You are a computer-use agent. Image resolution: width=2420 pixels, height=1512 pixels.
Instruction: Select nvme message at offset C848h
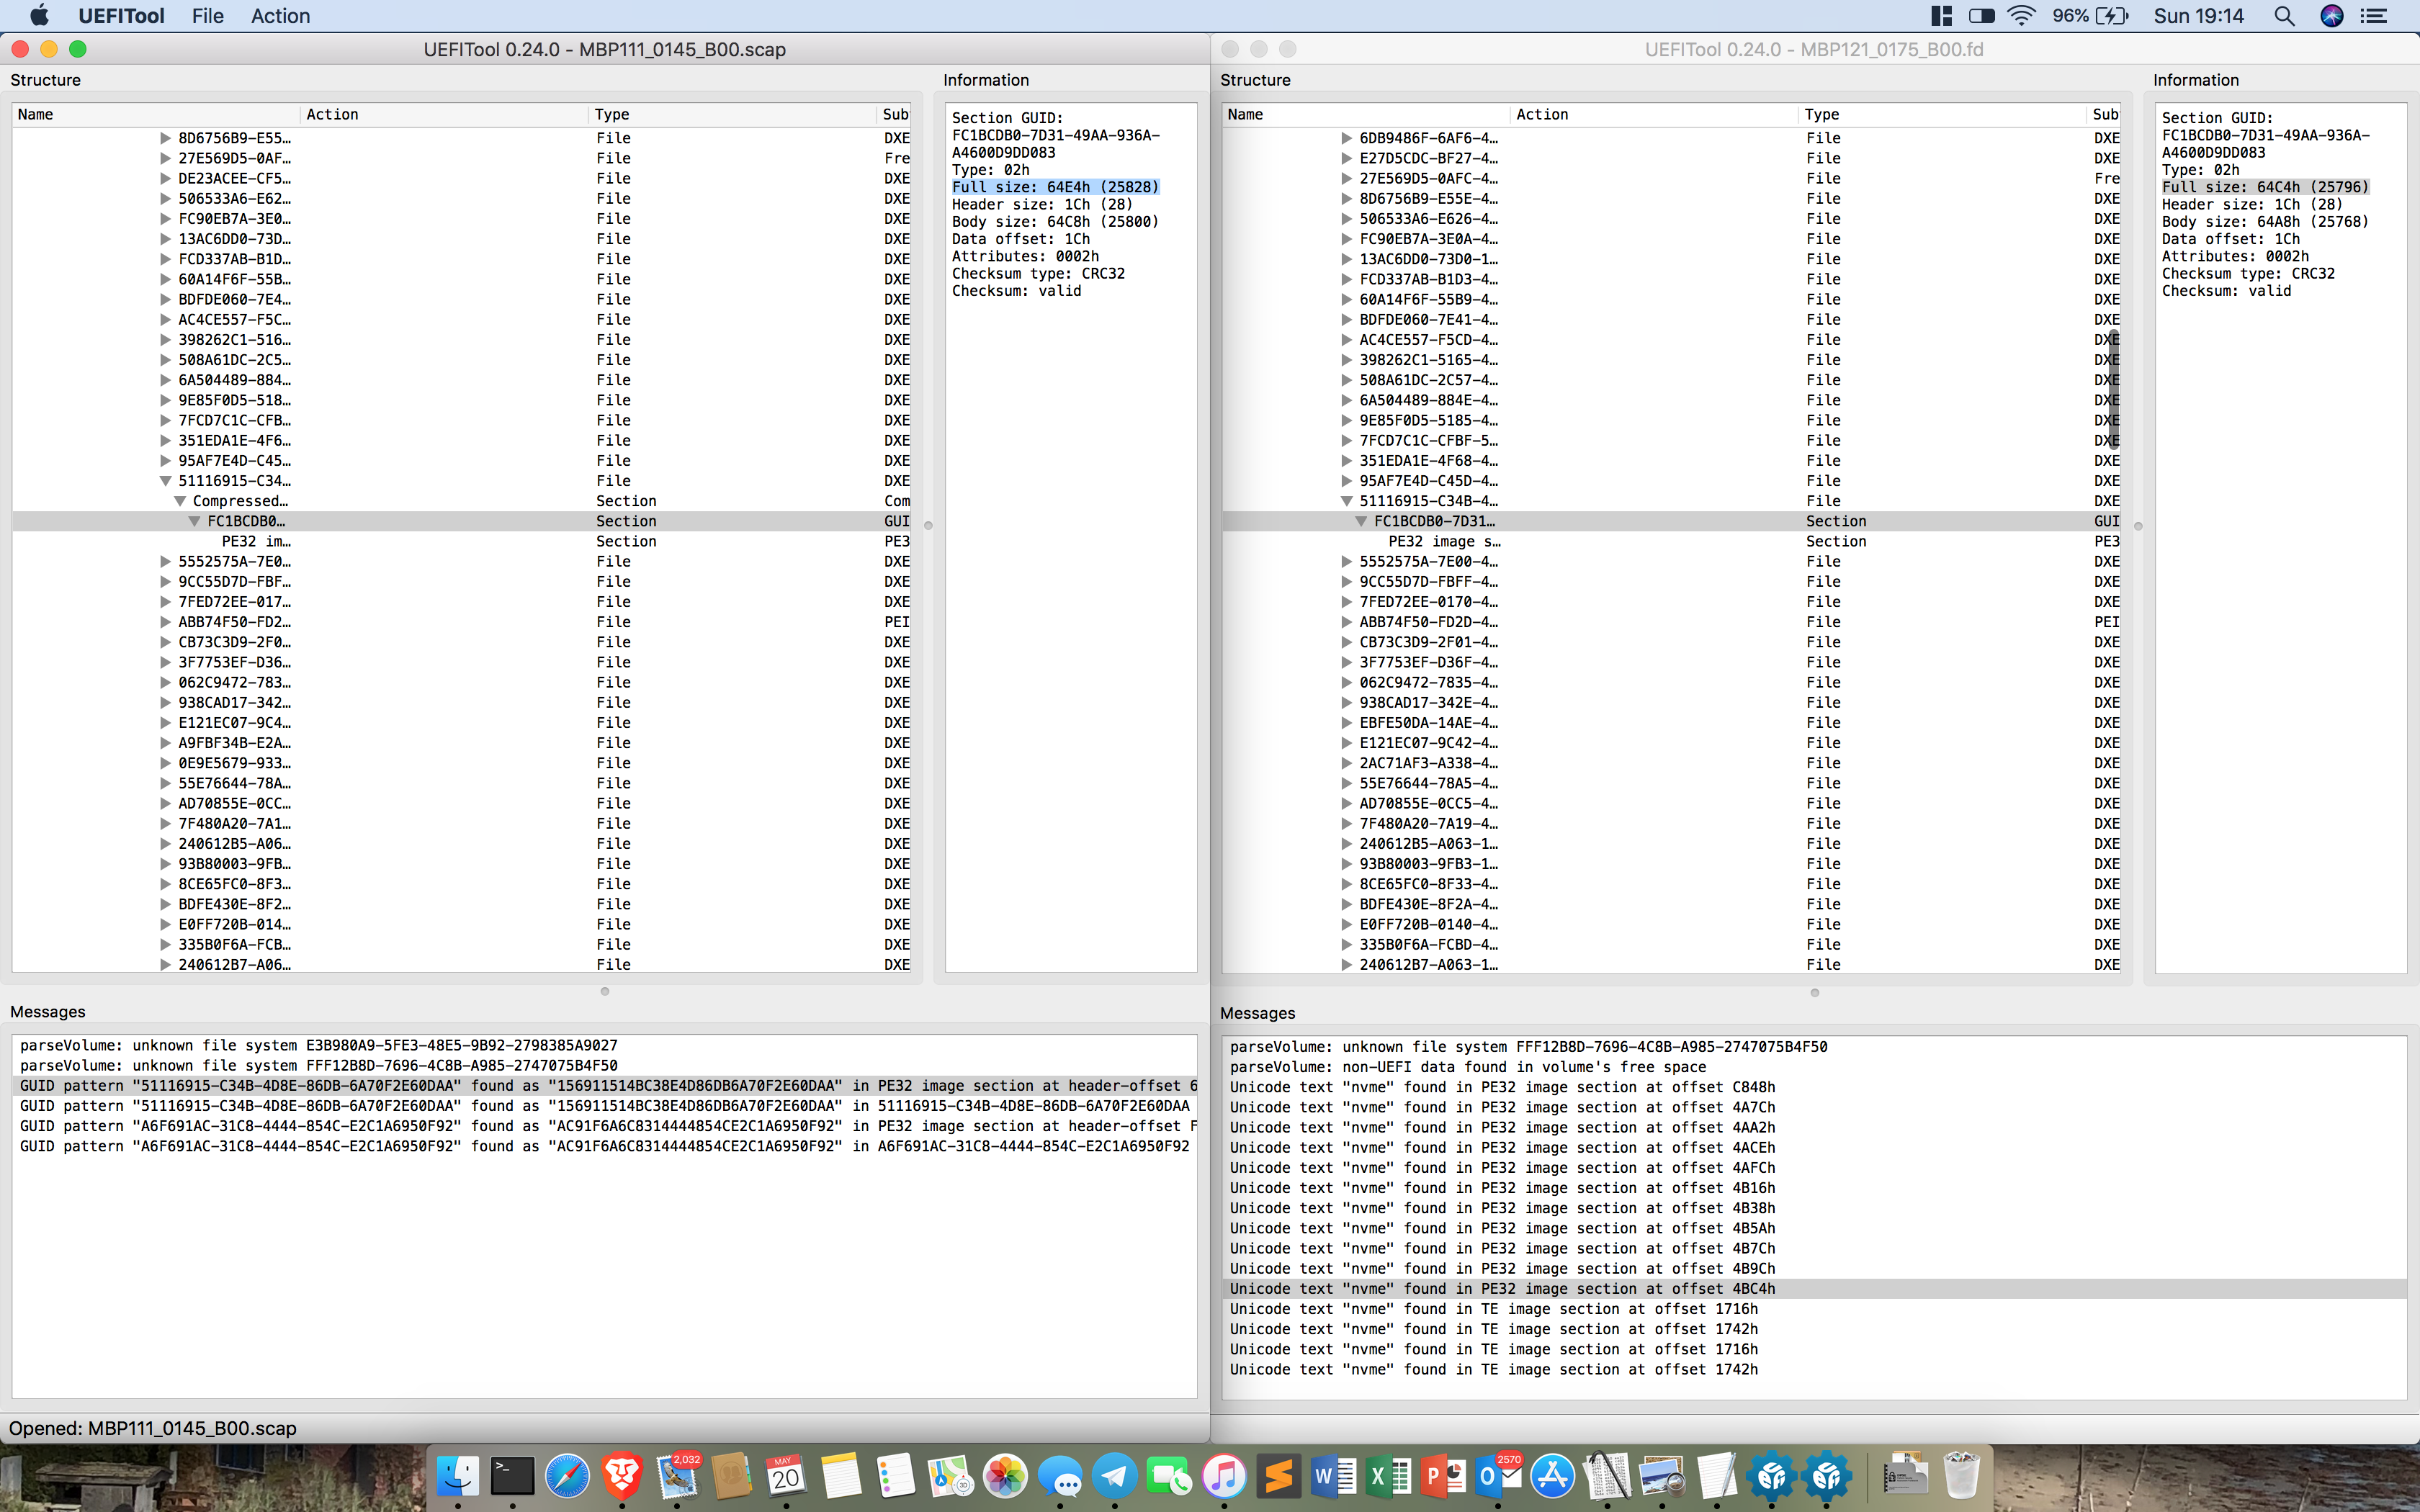click(1814, 1087)
